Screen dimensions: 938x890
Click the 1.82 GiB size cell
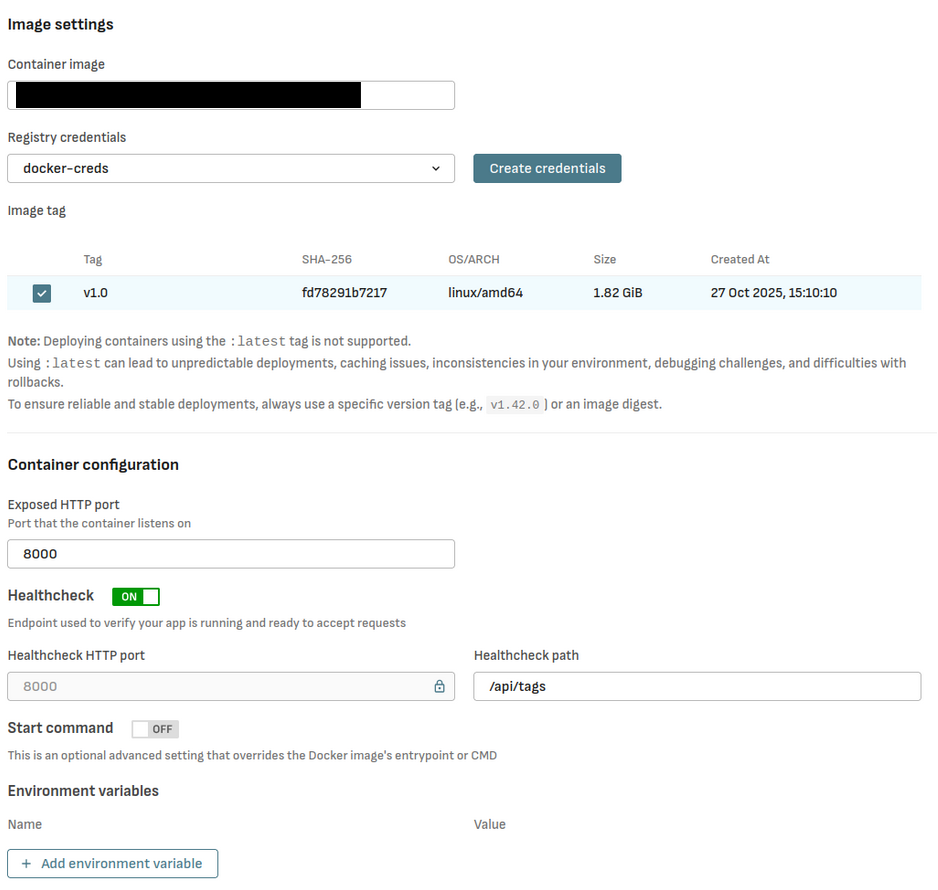618,293
